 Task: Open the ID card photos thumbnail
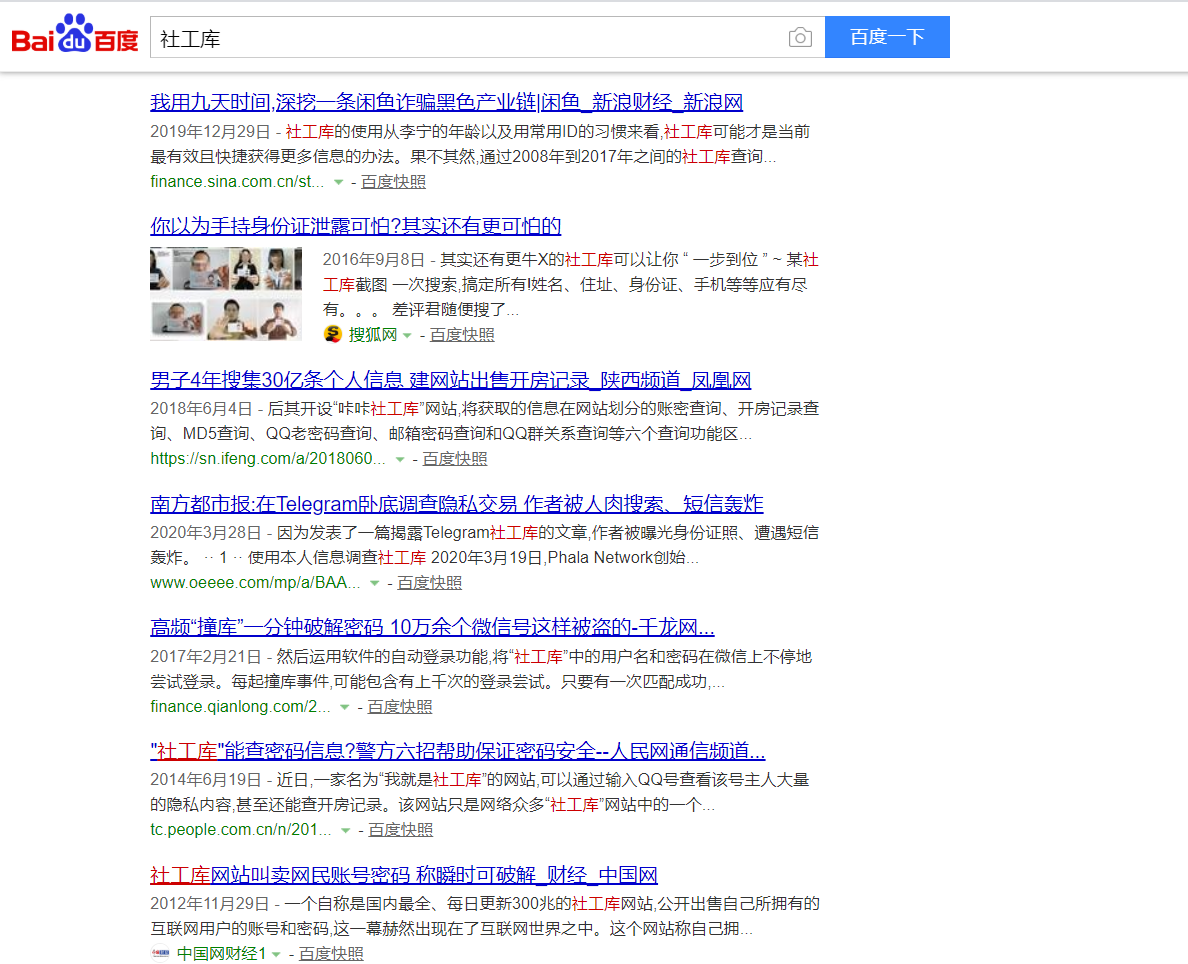pos(226,293)
